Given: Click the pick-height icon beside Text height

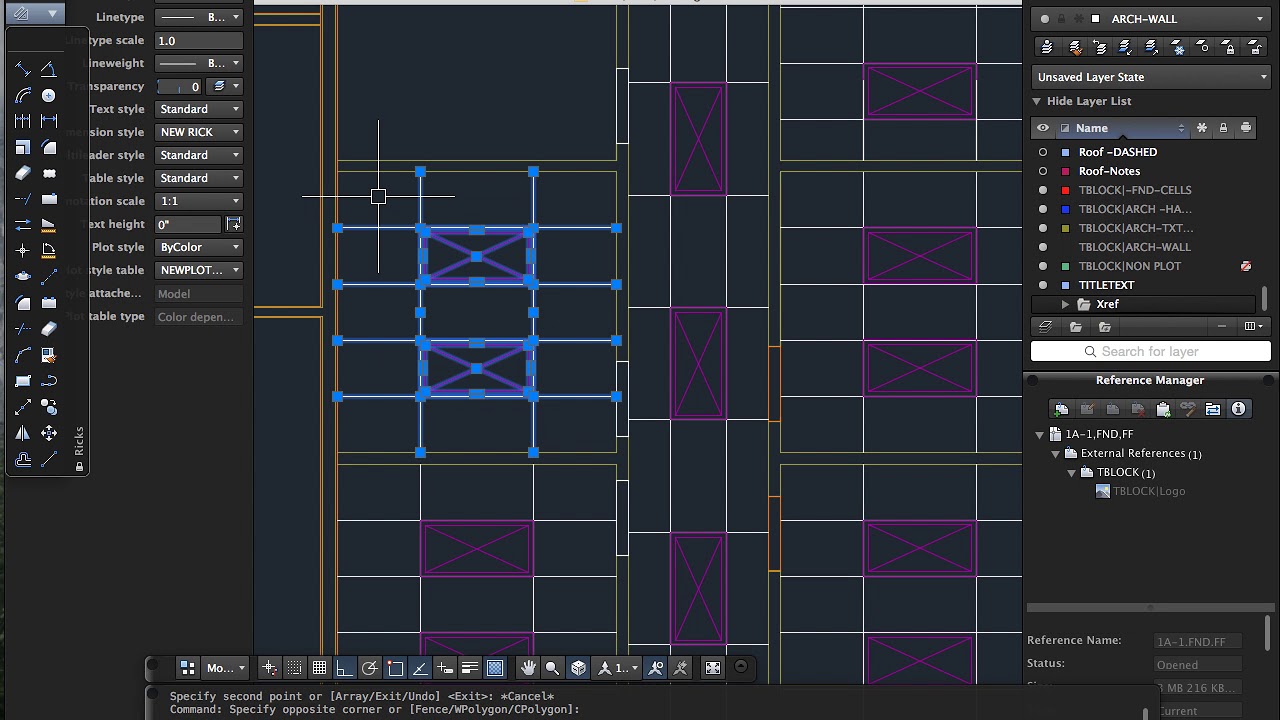Looking at the screenshot, I should tap(234, 224).
